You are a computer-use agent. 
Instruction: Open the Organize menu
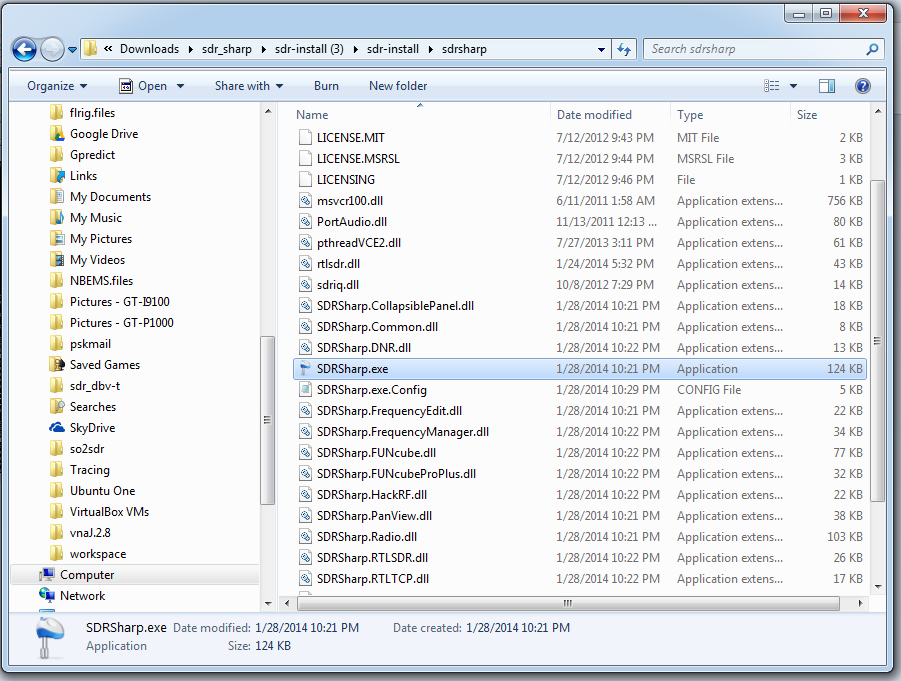57,86
